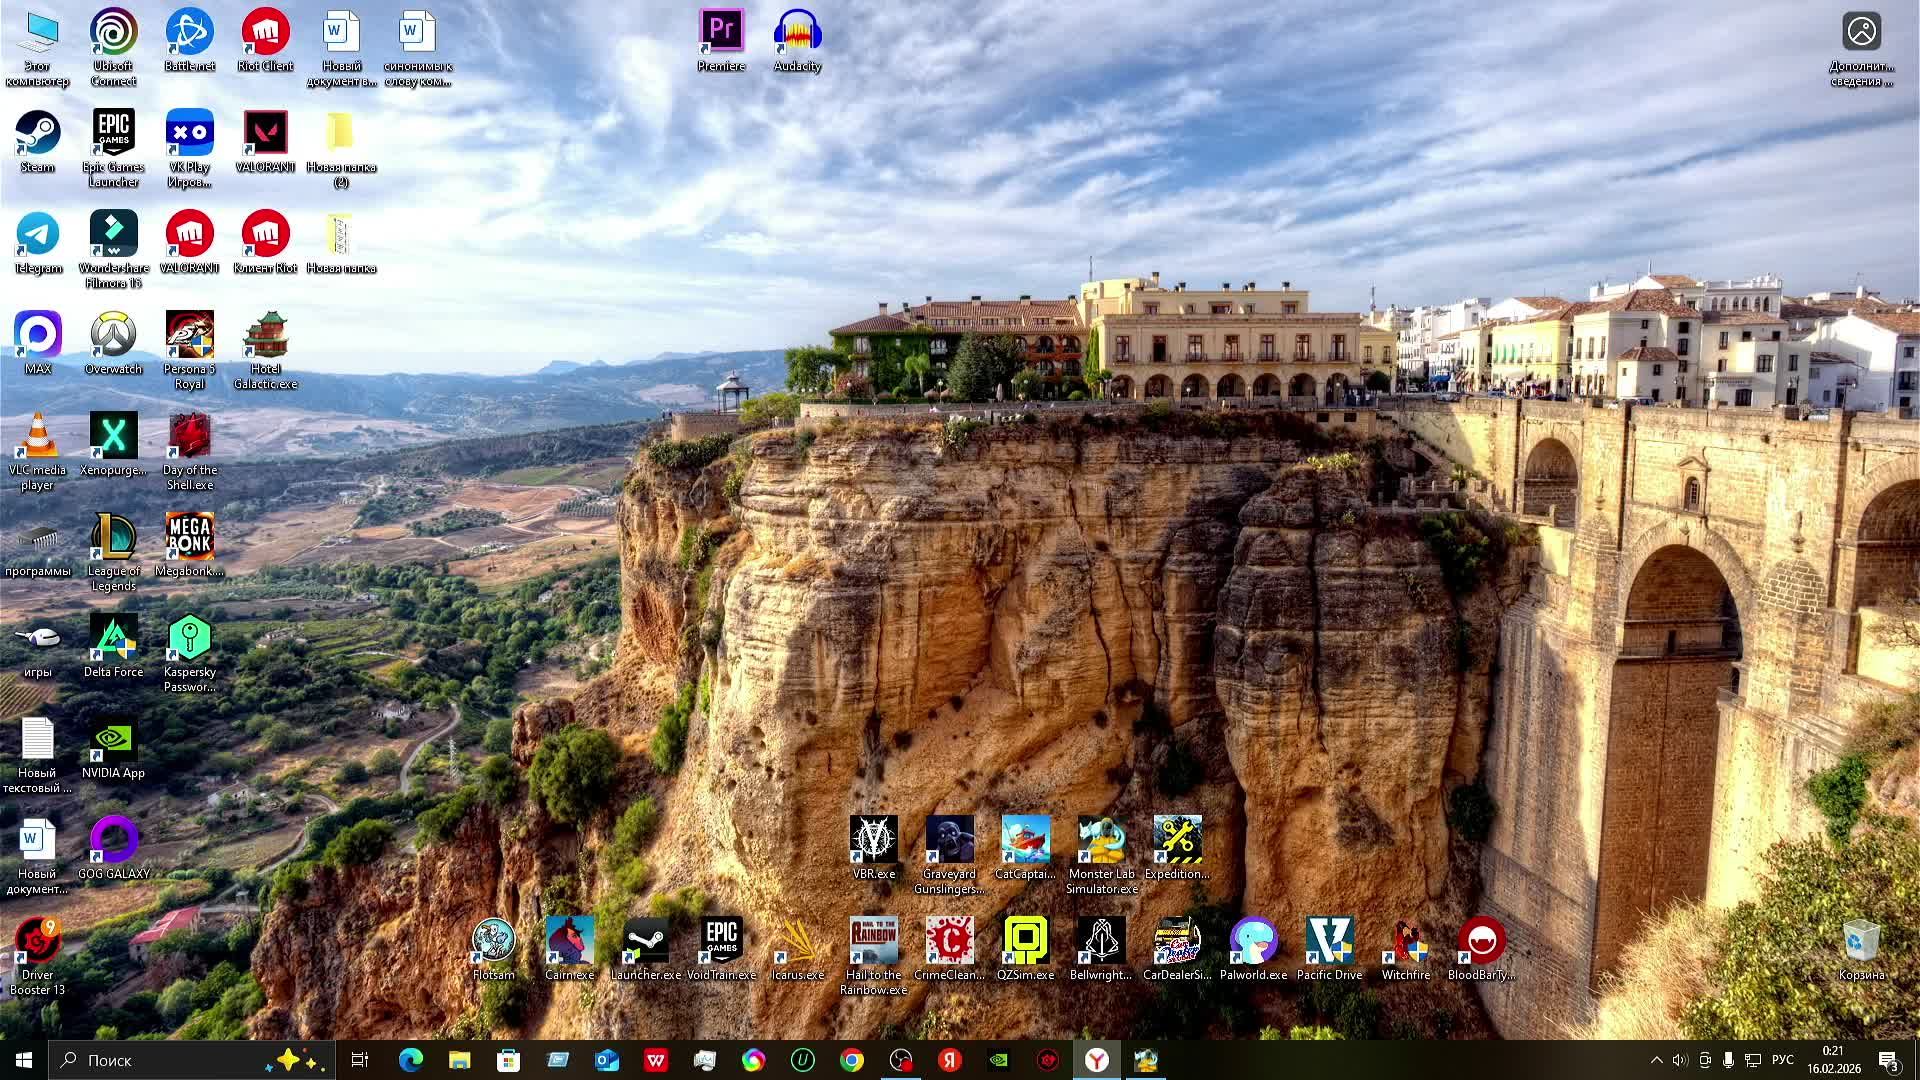Select the Palworld.exe shortcut
The image size is (1920, 1080).
pos(1253,942)
